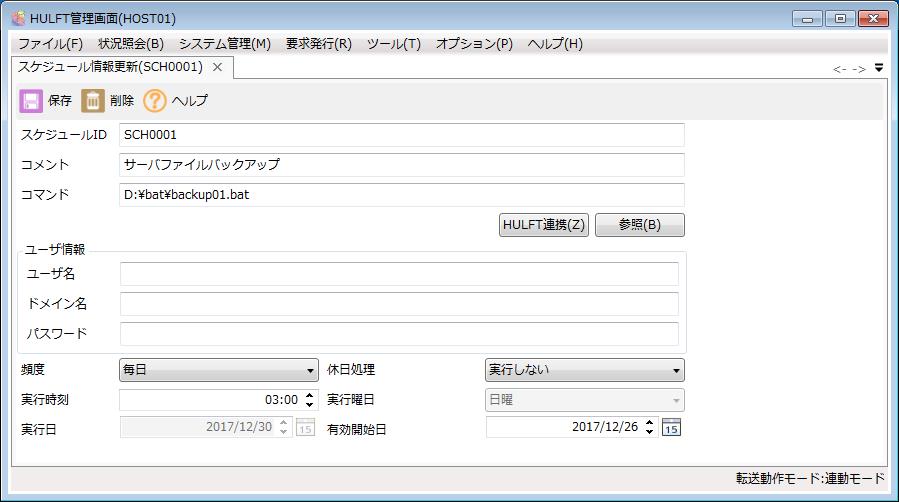Click the コメント field with サーバファイルバックアップ

pyautogui.click(x=402, y=165)
